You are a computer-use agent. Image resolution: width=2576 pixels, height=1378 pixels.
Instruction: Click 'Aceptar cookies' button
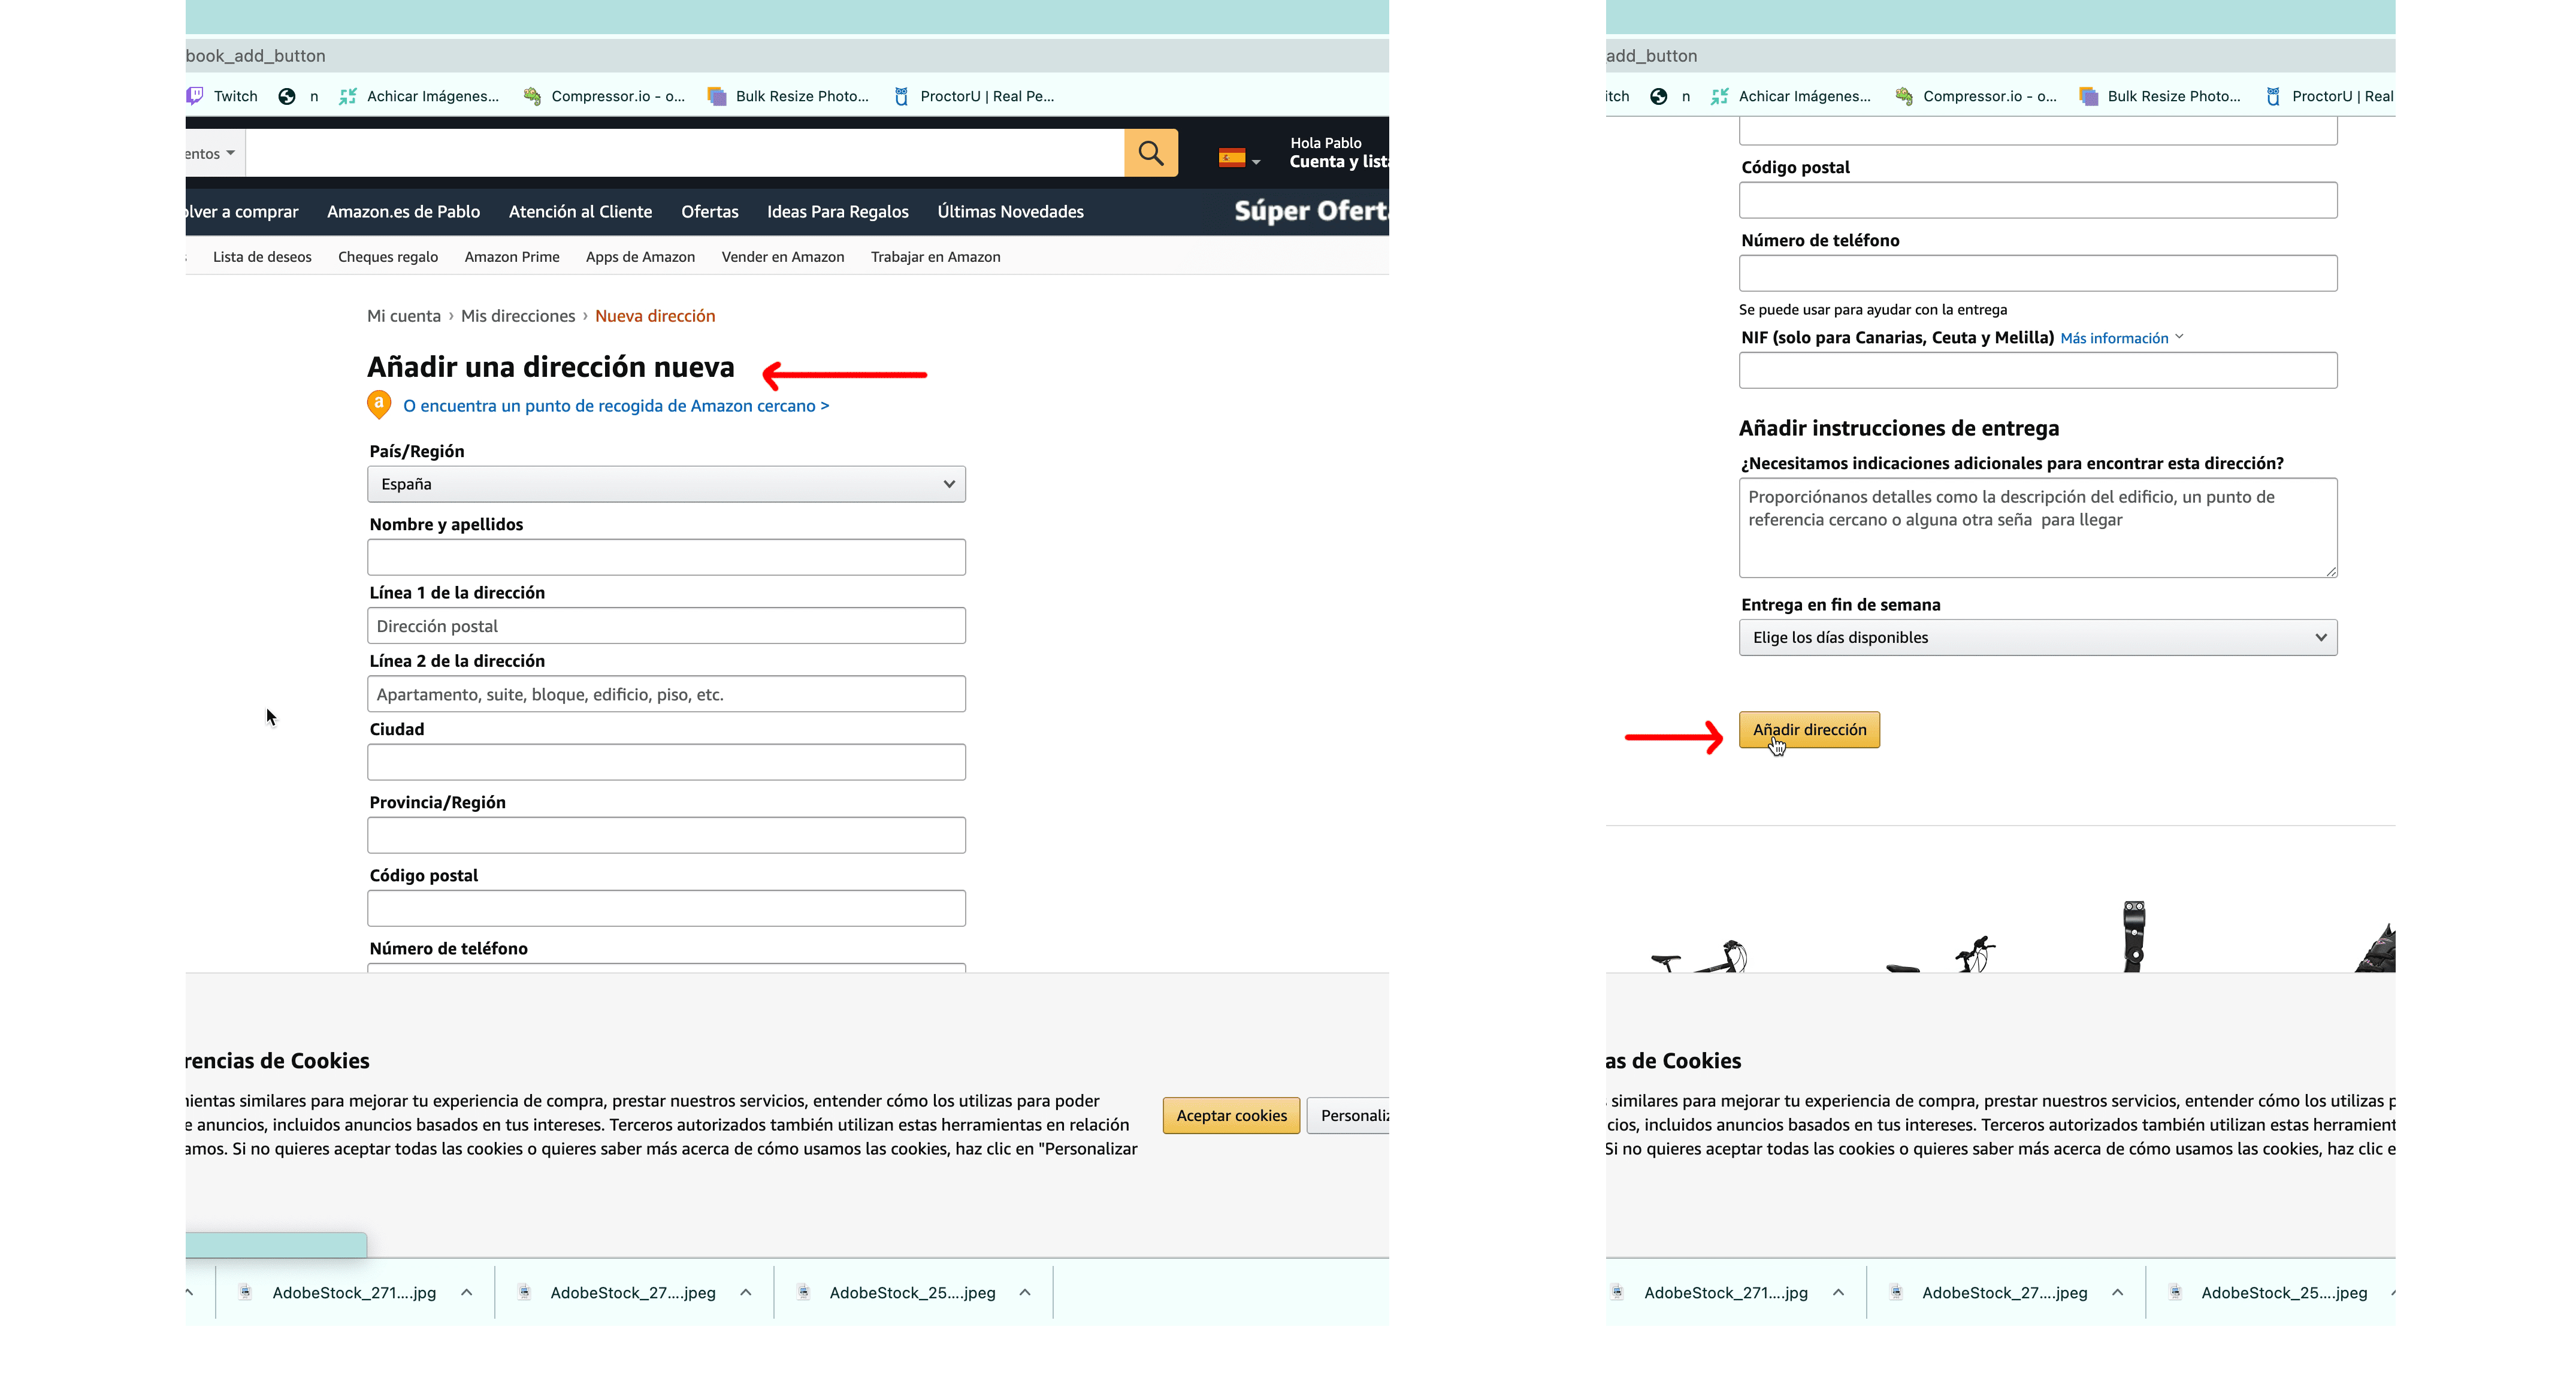click(x=1230, y=1116)
